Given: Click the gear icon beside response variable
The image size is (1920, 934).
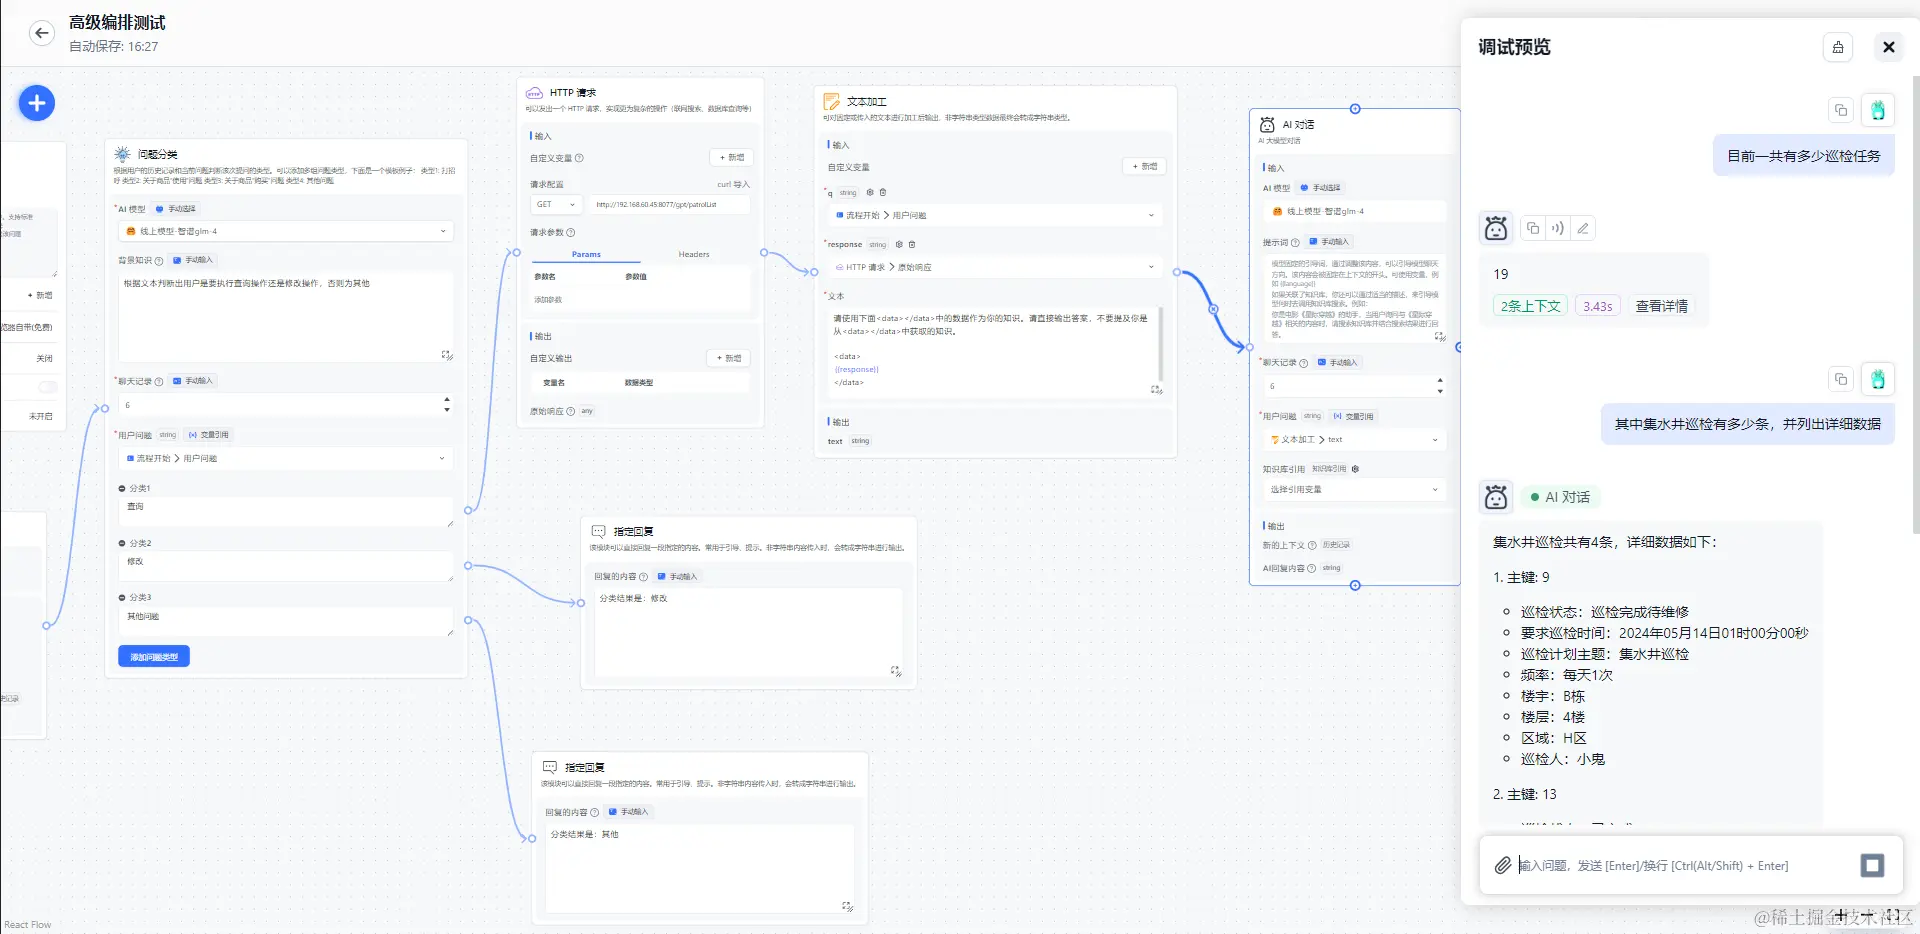Looking at the screenshot, I should tap(899, 244).
